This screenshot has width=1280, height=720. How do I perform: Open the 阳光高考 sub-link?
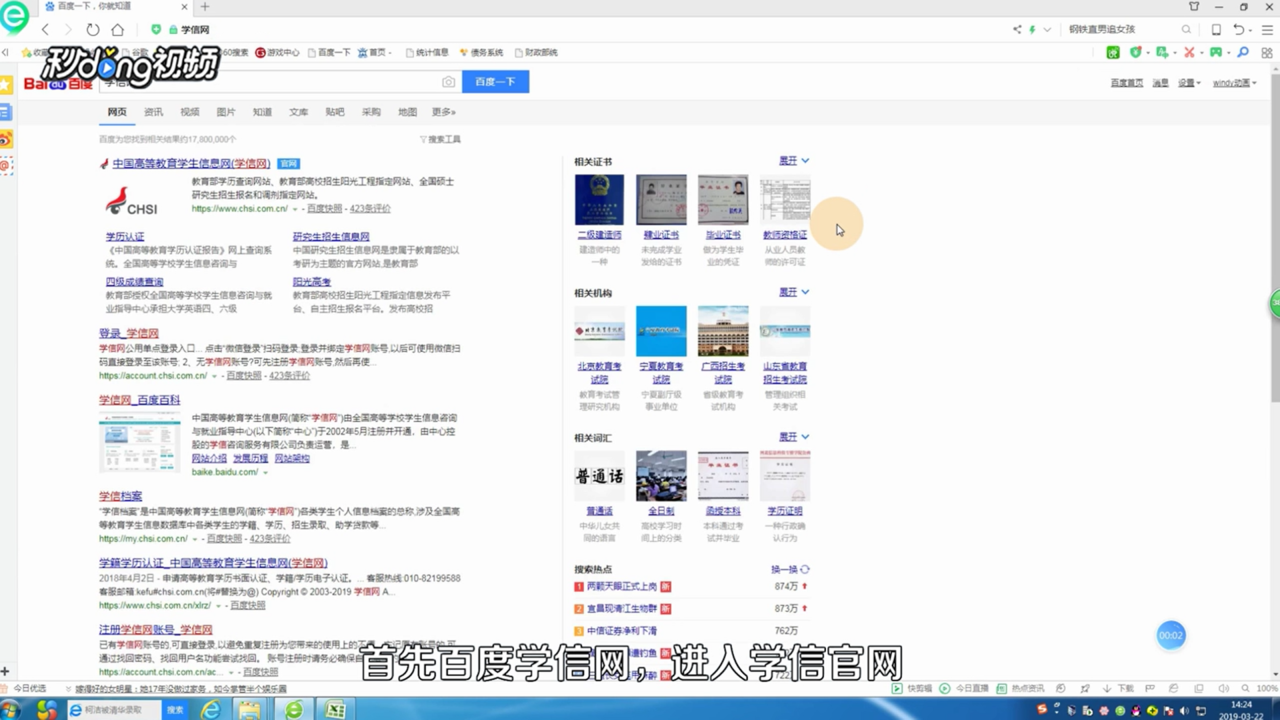coord(312,282)
